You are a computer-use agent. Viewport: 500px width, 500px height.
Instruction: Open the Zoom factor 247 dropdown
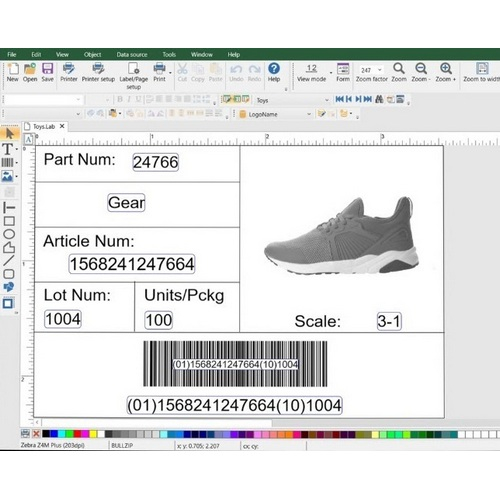pyautogui.click(x=380, y=70)
